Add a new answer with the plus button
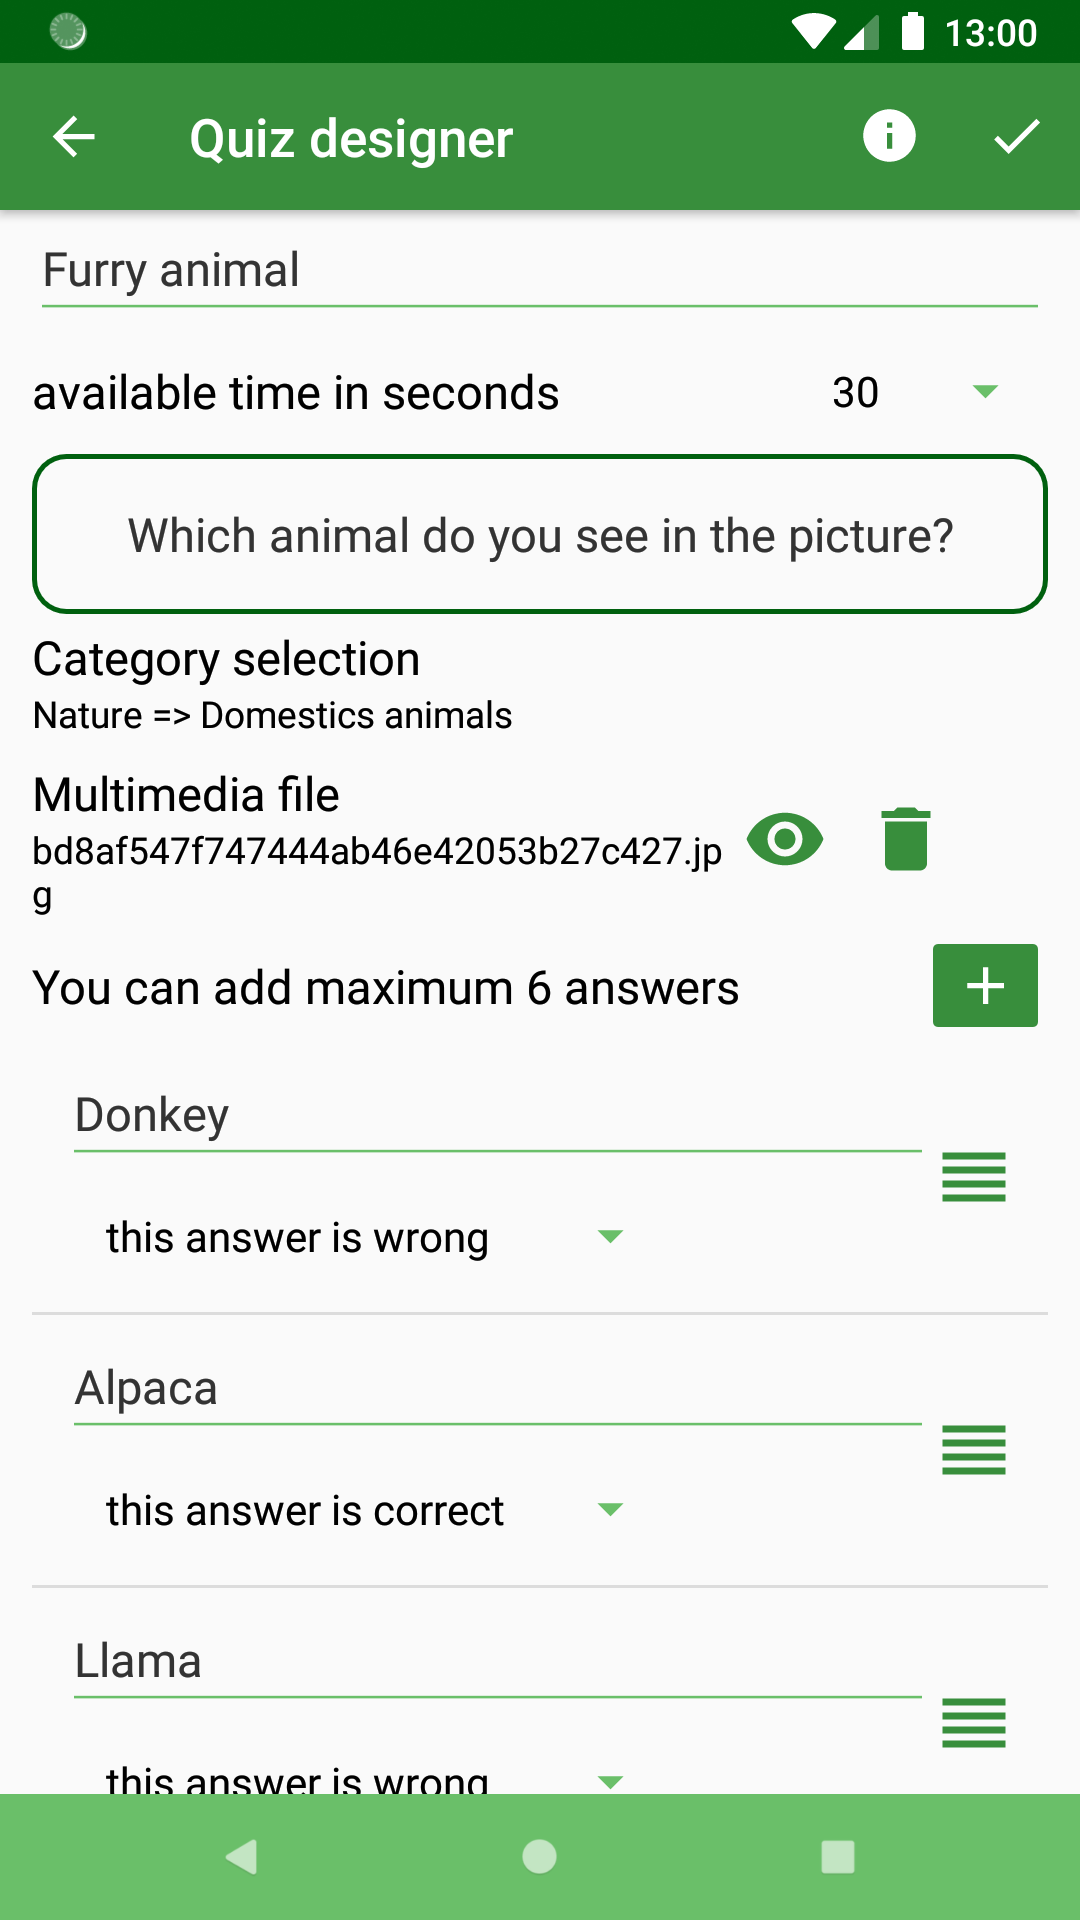The height and width of the screenshot is (1920, 1080). [x=985, y=986]
